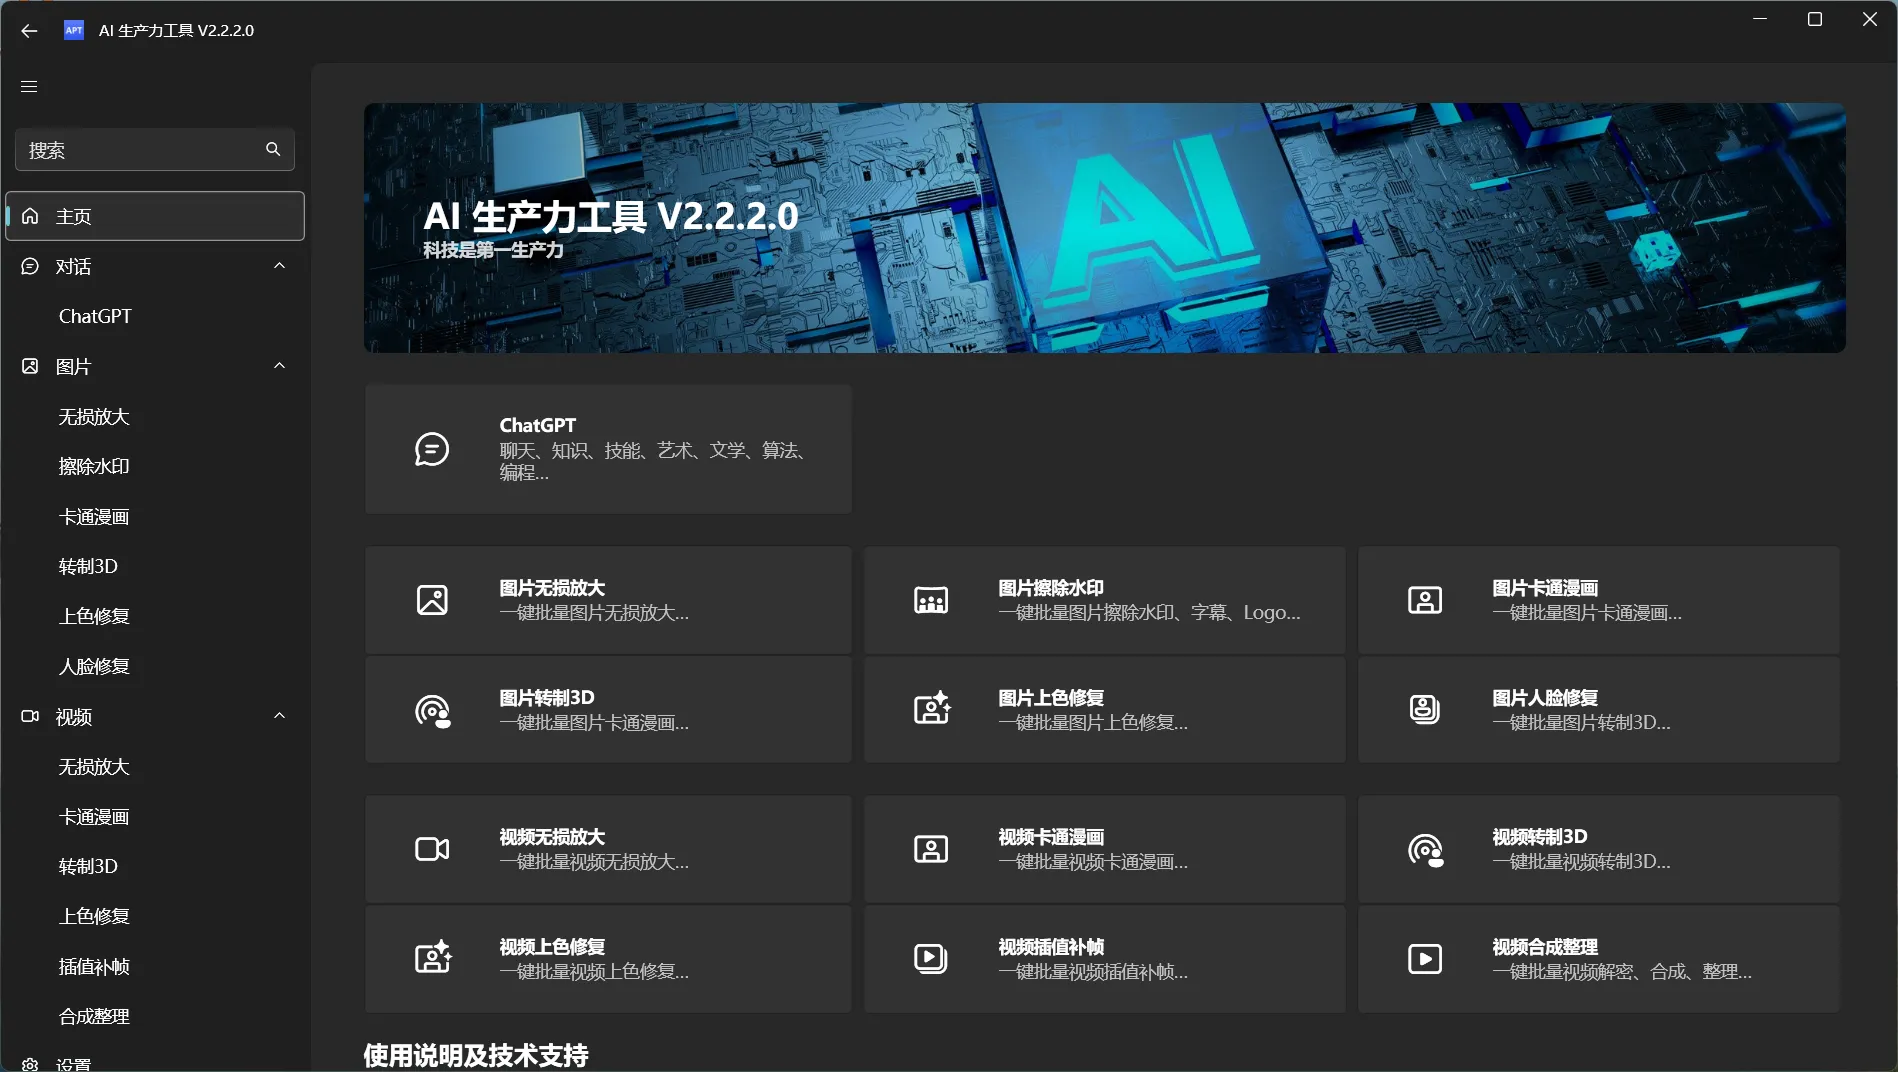Open the ChatGPT card title
Viewport: 1898px width, 1072px height.
538,425
